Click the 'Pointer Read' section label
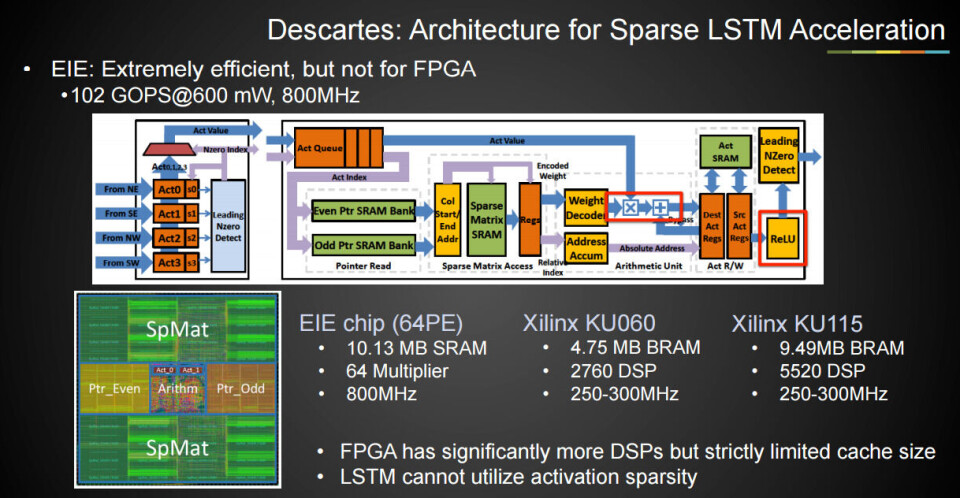The width and height of the screenshot is (960, 498). tap(363, 266)
